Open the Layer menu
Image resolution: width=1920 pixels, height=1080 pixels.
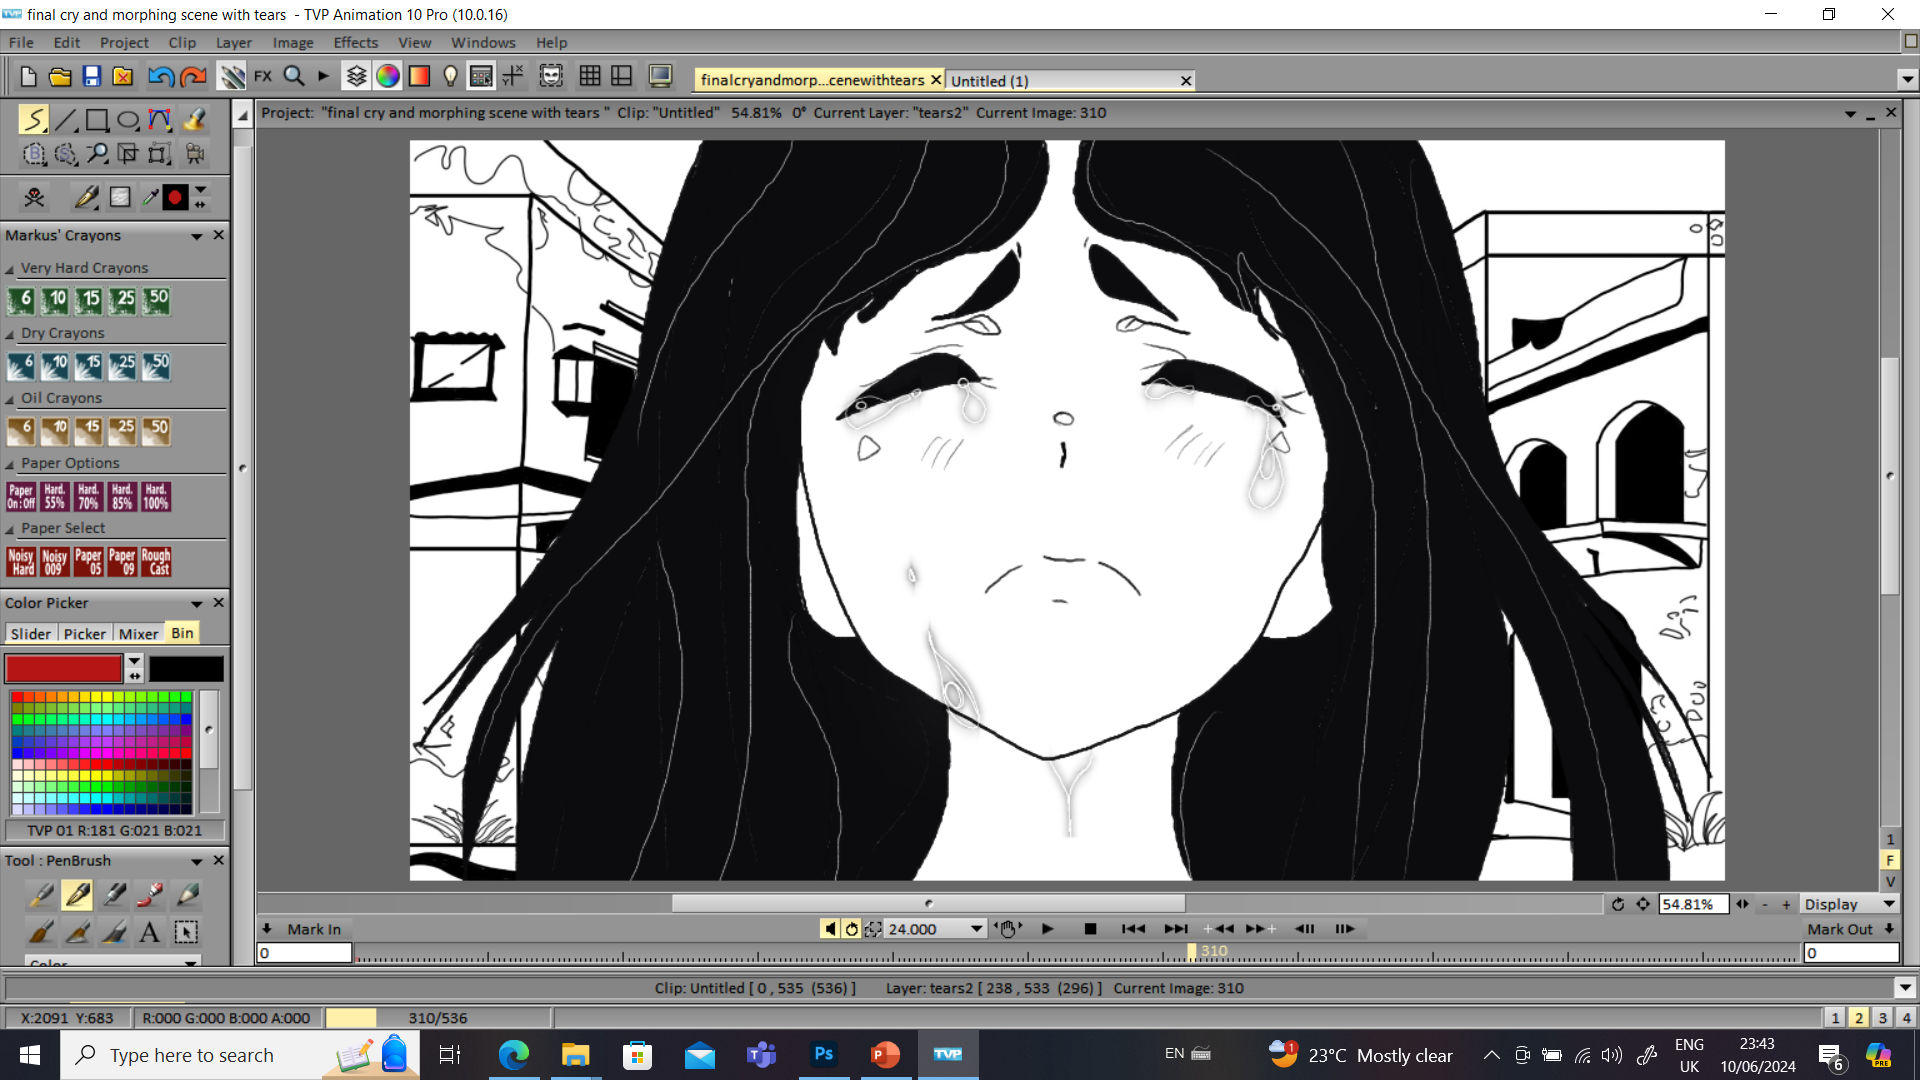[233, 43]
